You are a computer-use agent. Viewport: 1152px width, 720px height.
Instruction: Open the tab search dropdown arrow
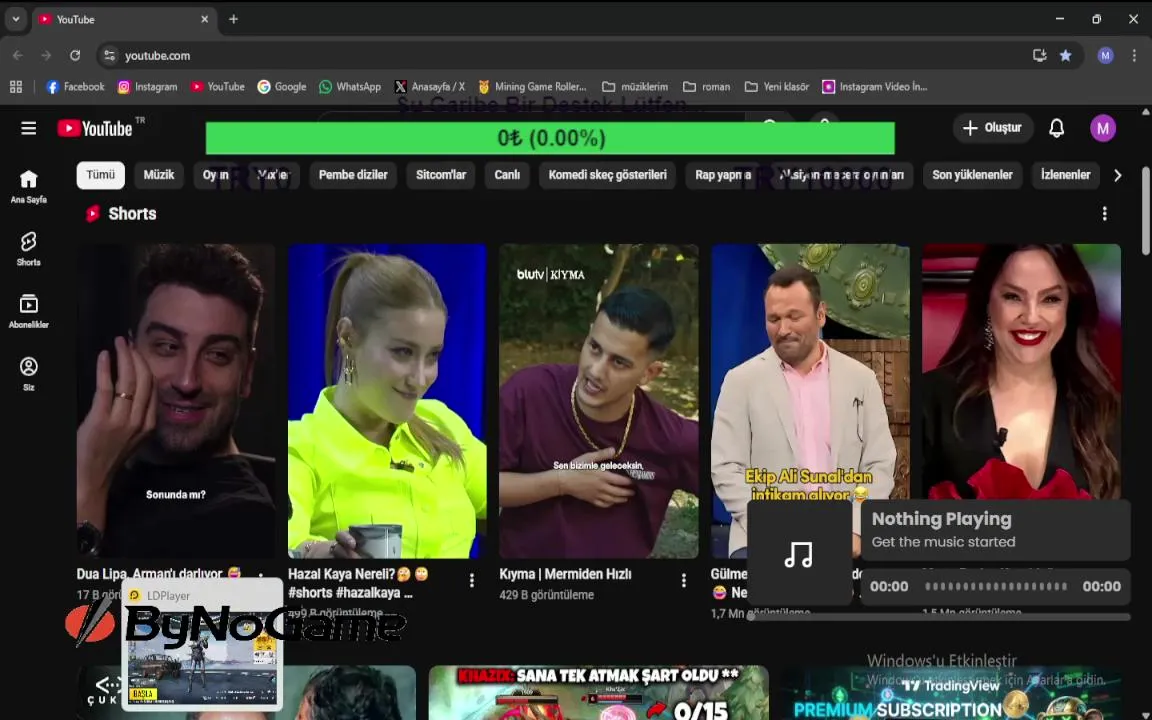pos(15,19)
